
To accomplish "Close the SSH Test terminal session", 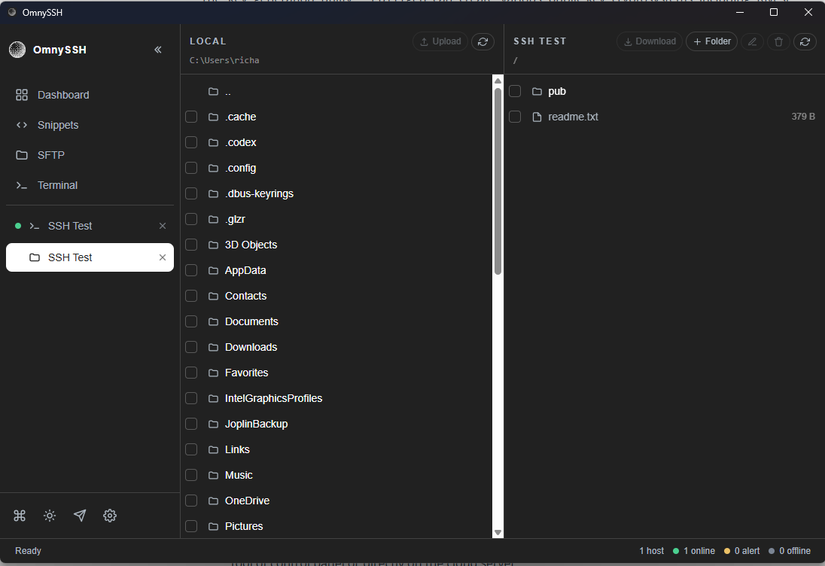I will tap(163, 226).
